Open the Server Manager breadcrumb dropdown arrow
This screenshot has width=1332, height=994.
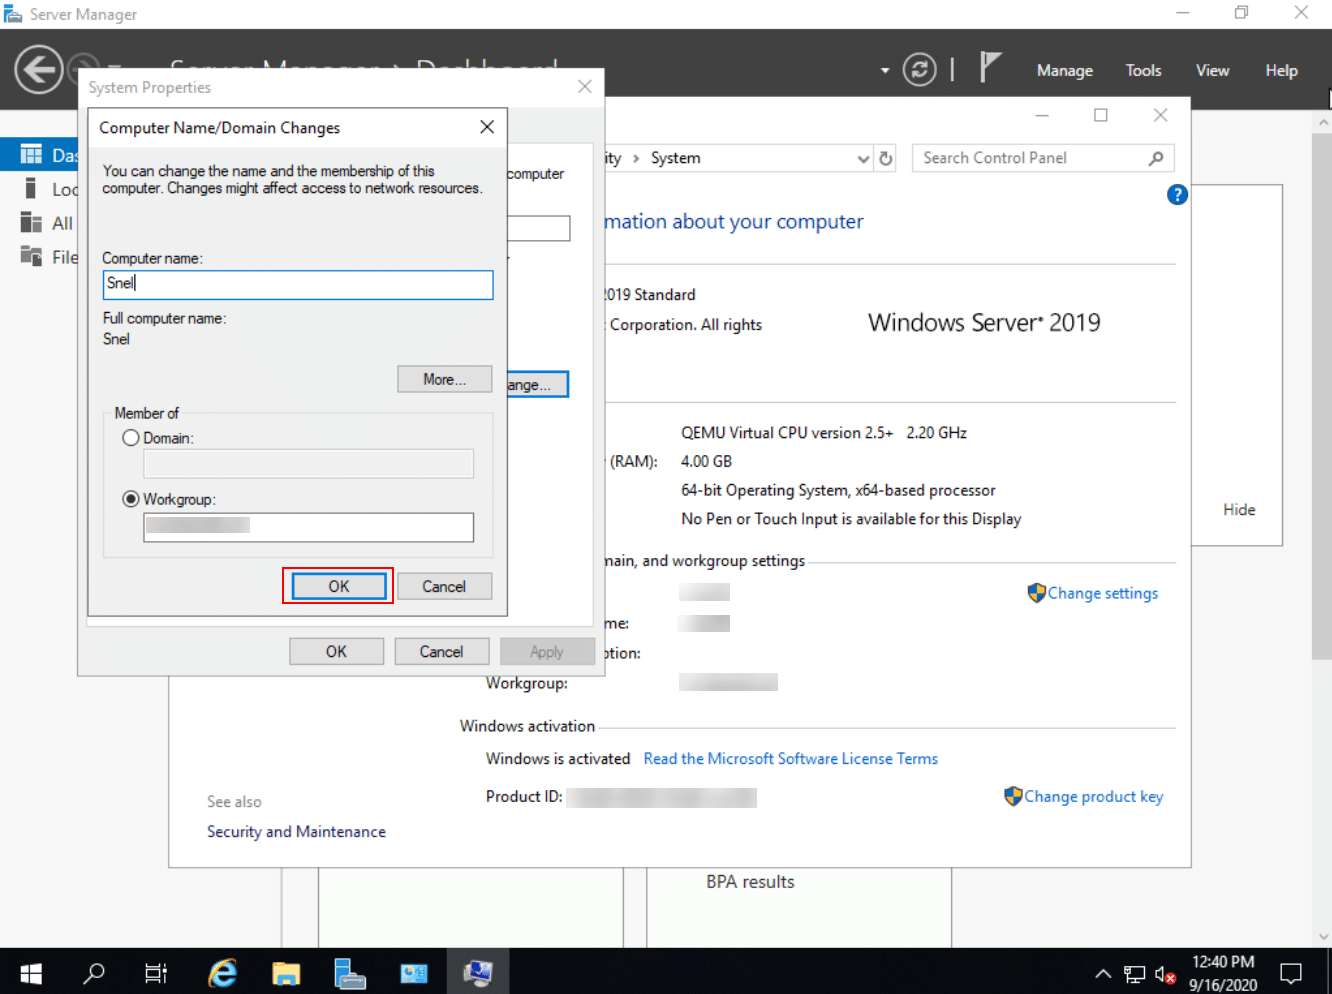point(884,70)
